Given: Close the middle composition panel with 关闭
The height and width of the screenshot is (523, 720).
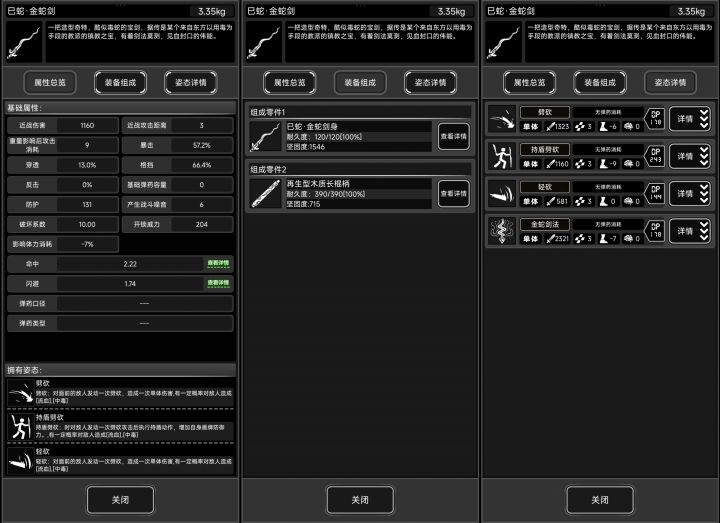Looking at the screenshot, I should click(x=360, y=500).
